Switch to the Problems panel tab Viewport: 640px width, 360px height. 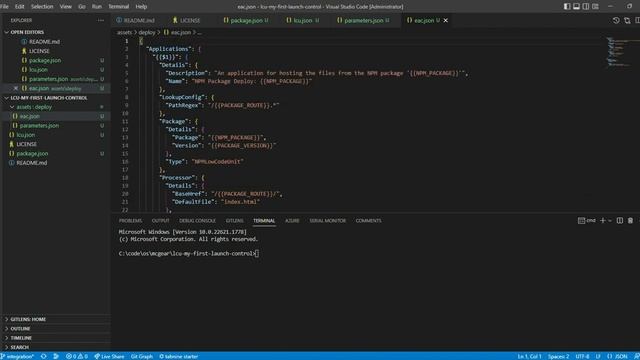[x=130, y=220]
